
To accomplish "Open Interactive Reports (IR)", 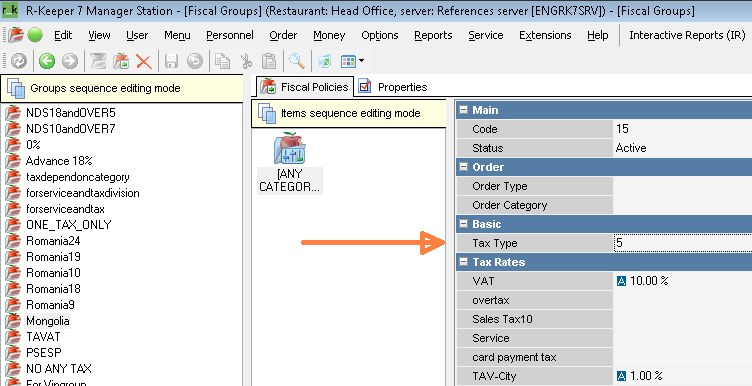I will click(687, 35).
